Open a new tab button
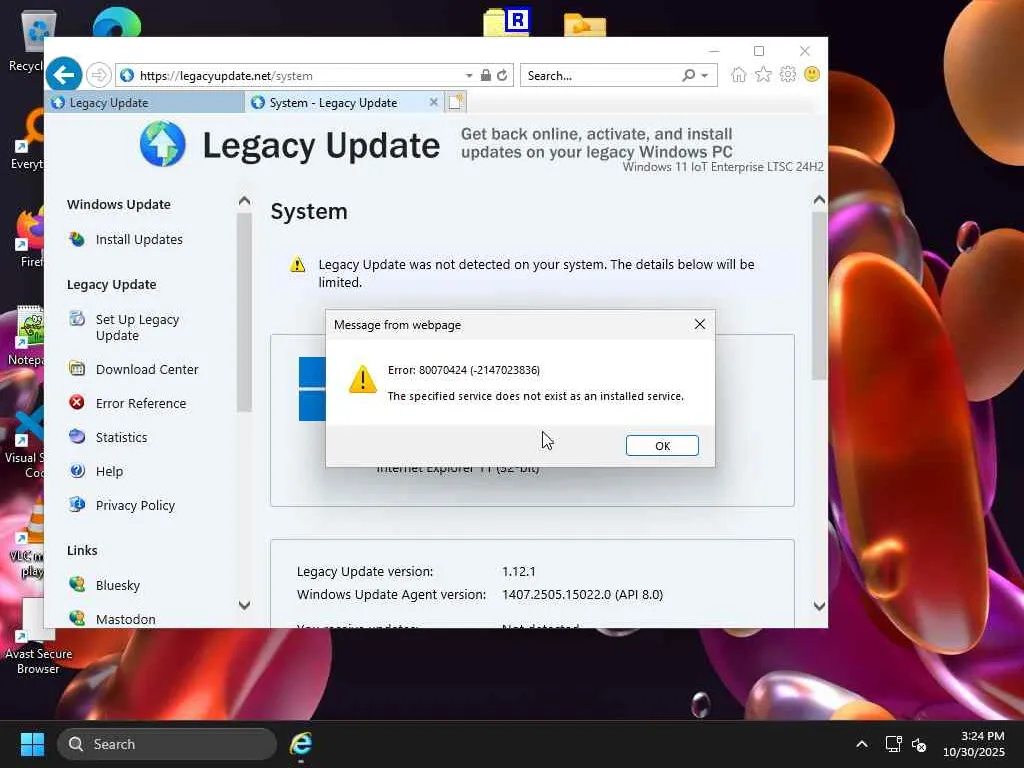The height and width of the screenshot is (768, 1024). (x=455, y=102)
